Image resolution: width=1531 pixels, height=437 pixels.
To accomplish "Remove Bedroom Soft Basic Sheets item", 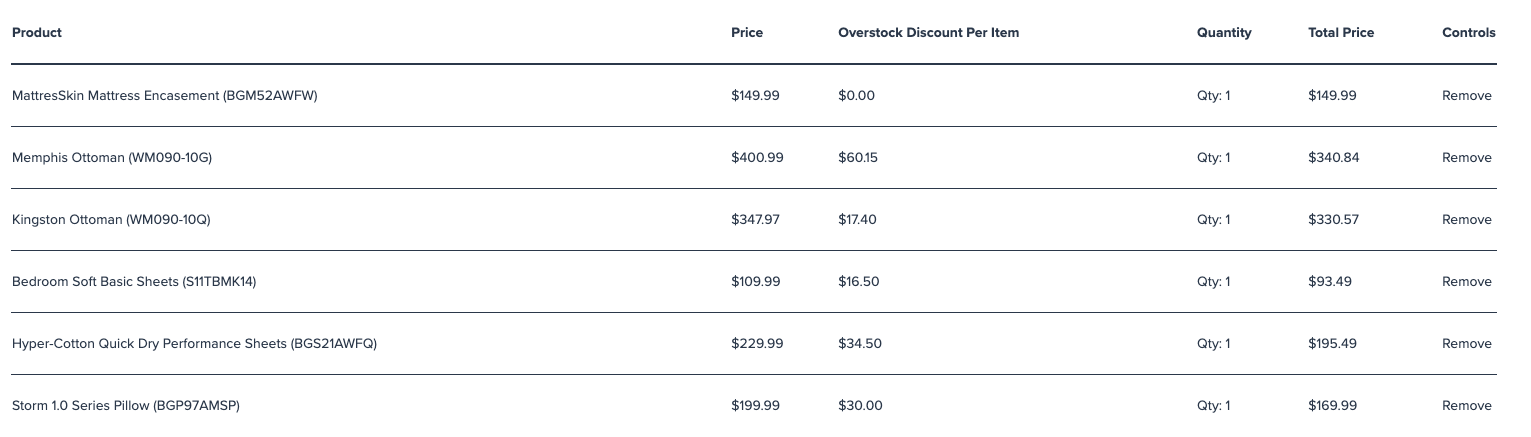I will tap(1466, 282).
